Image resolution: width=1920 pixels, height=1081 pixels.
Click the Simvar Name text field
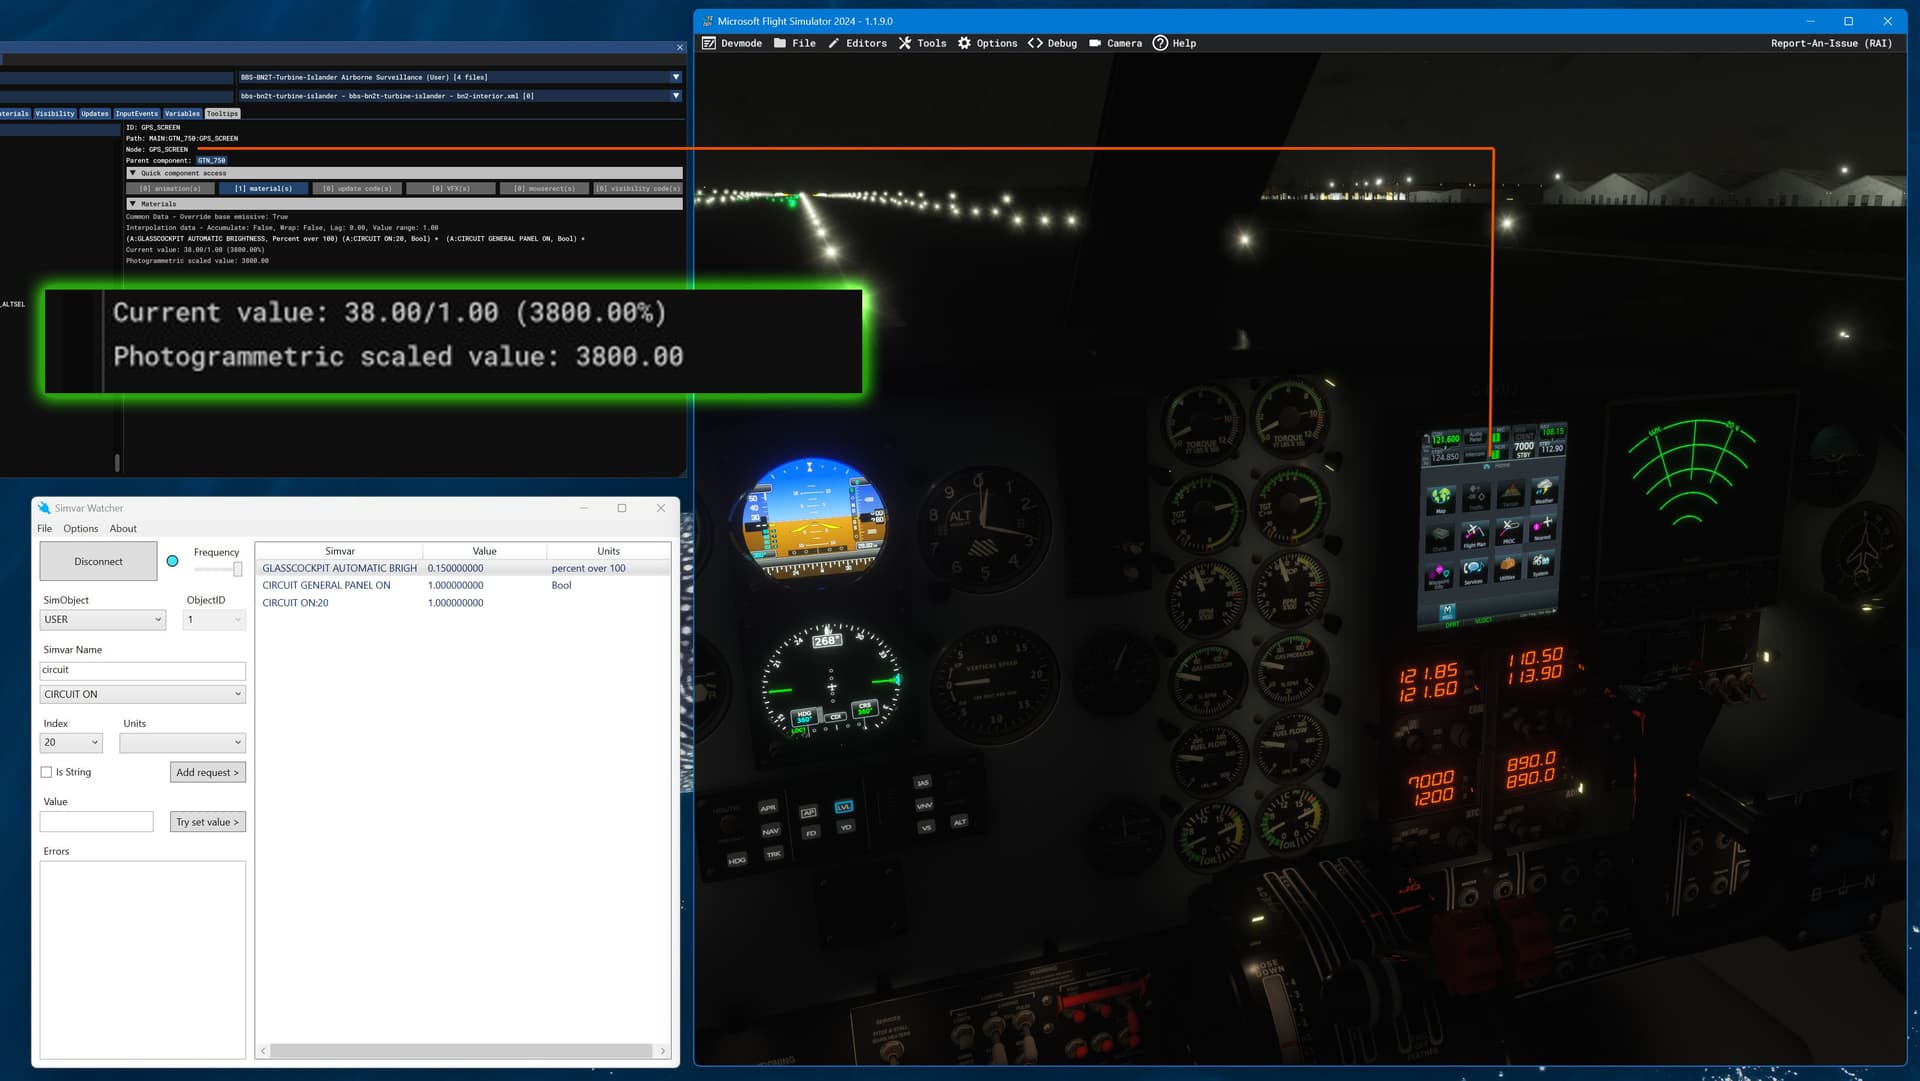(x=142, y=670)
